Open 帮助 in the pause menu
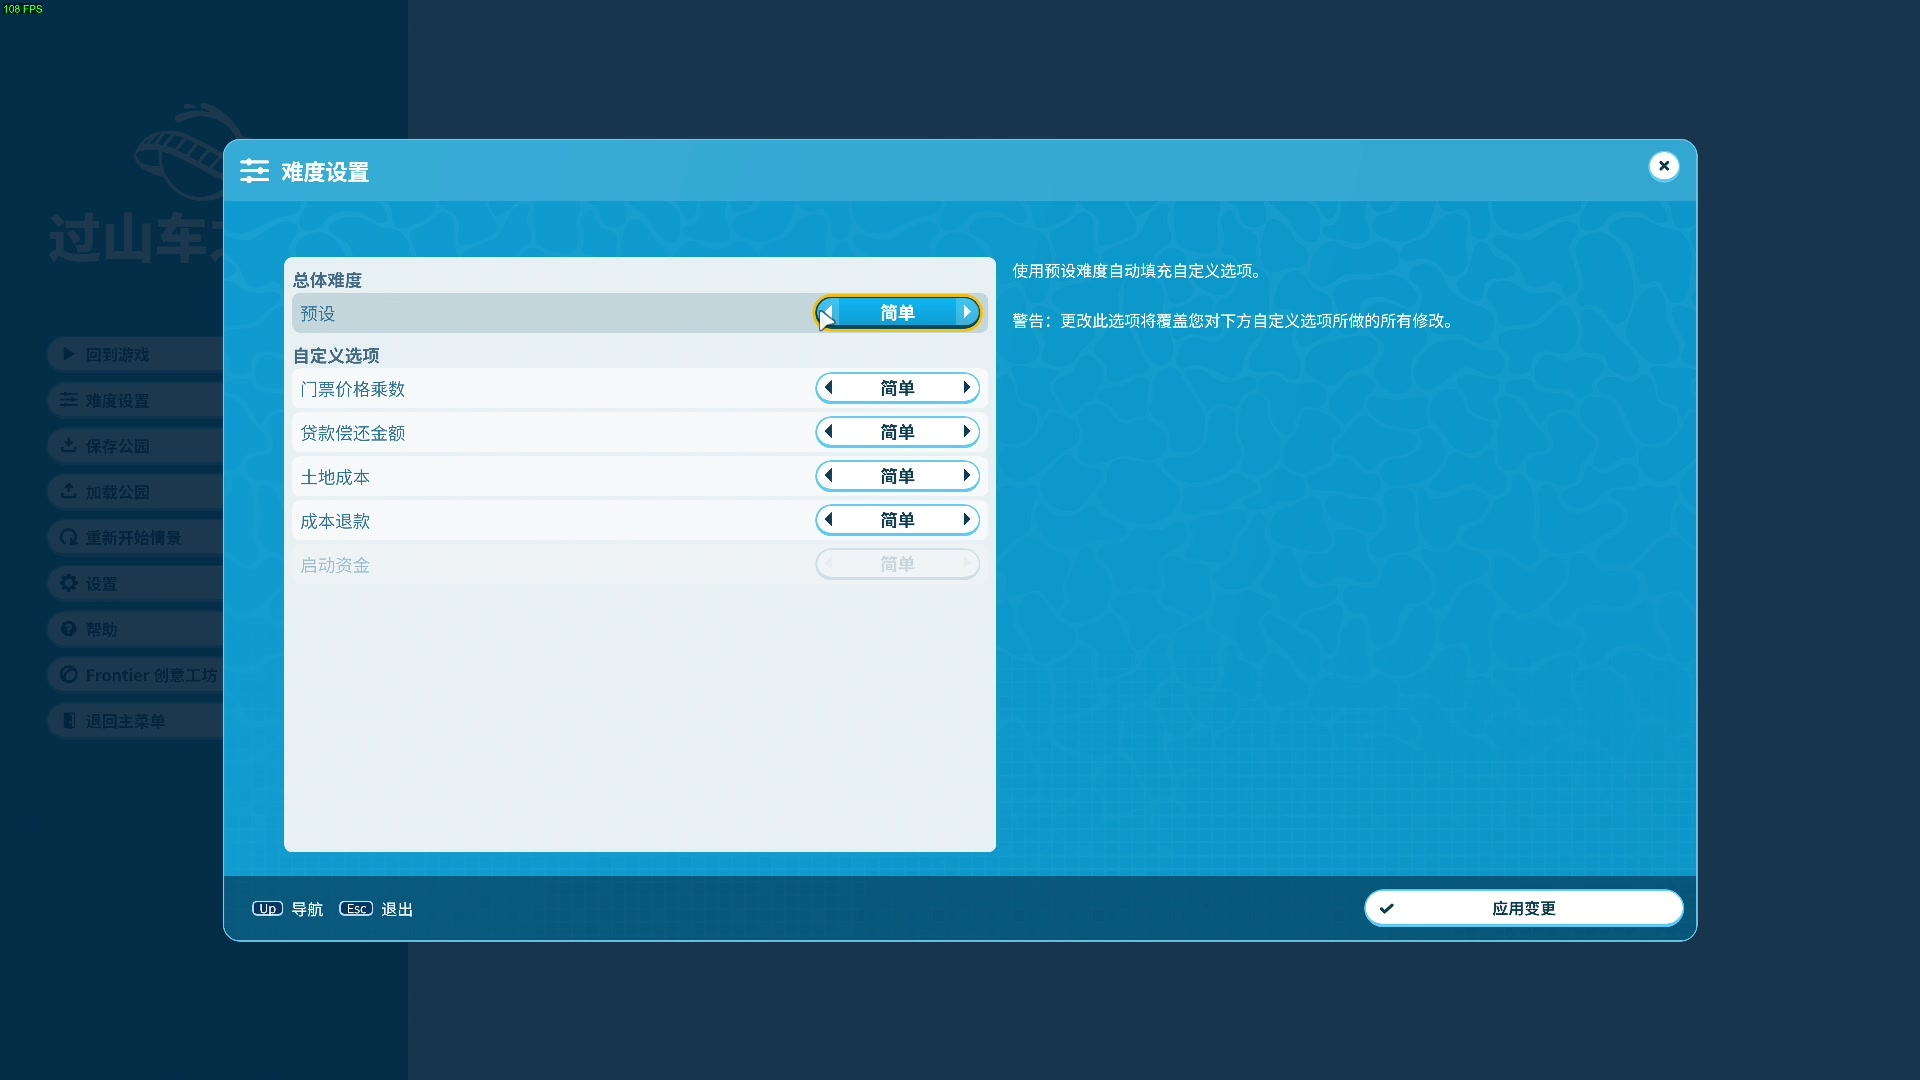The image size is (1920, 1080). tap(135, 629)
